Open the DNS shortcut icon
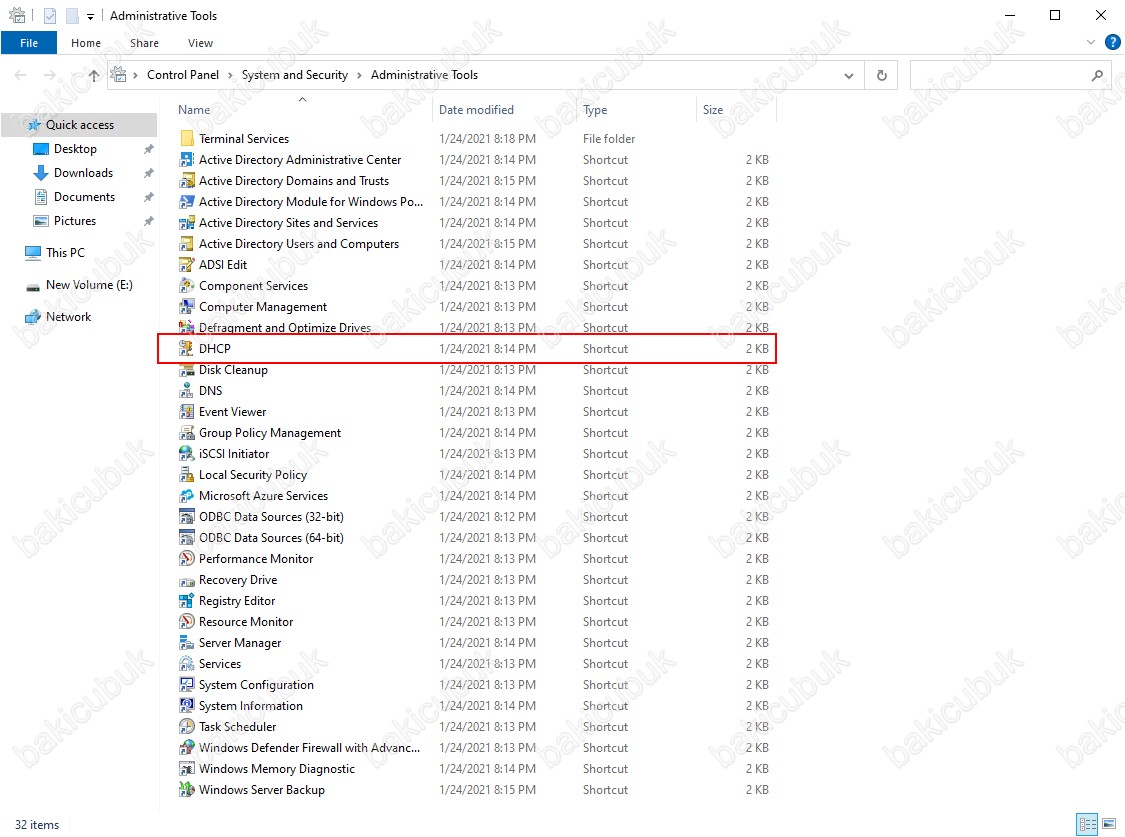The width and height of the screenshot is (1125, 837). (x=187, y=391)
